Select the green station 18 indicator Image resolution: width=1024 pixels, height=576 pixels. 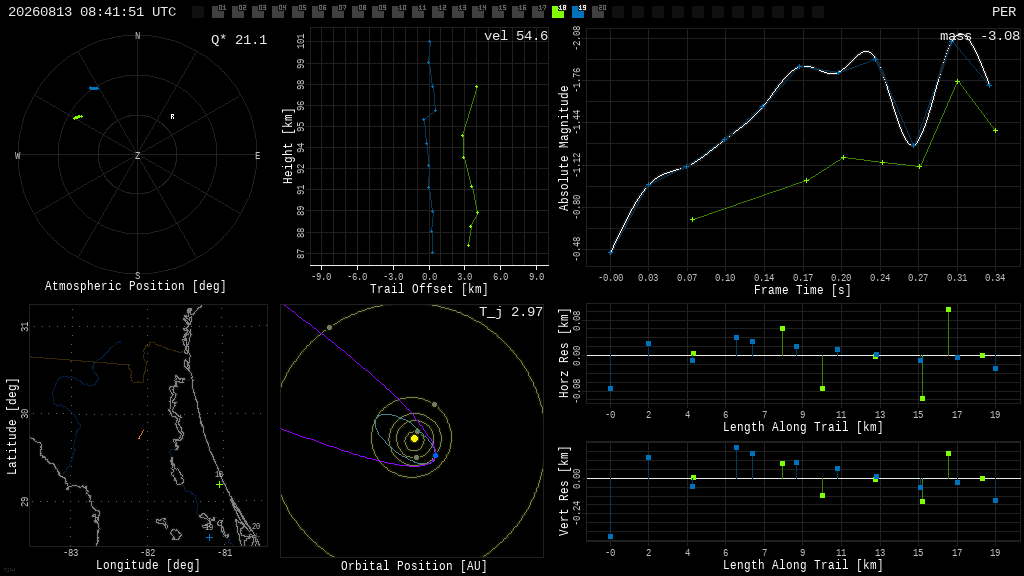[558, 12]
